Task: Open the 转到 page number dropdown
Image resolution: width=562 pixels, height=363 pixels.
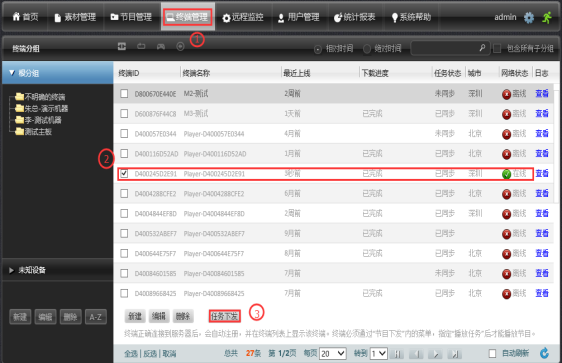Action: pos(378,354)
